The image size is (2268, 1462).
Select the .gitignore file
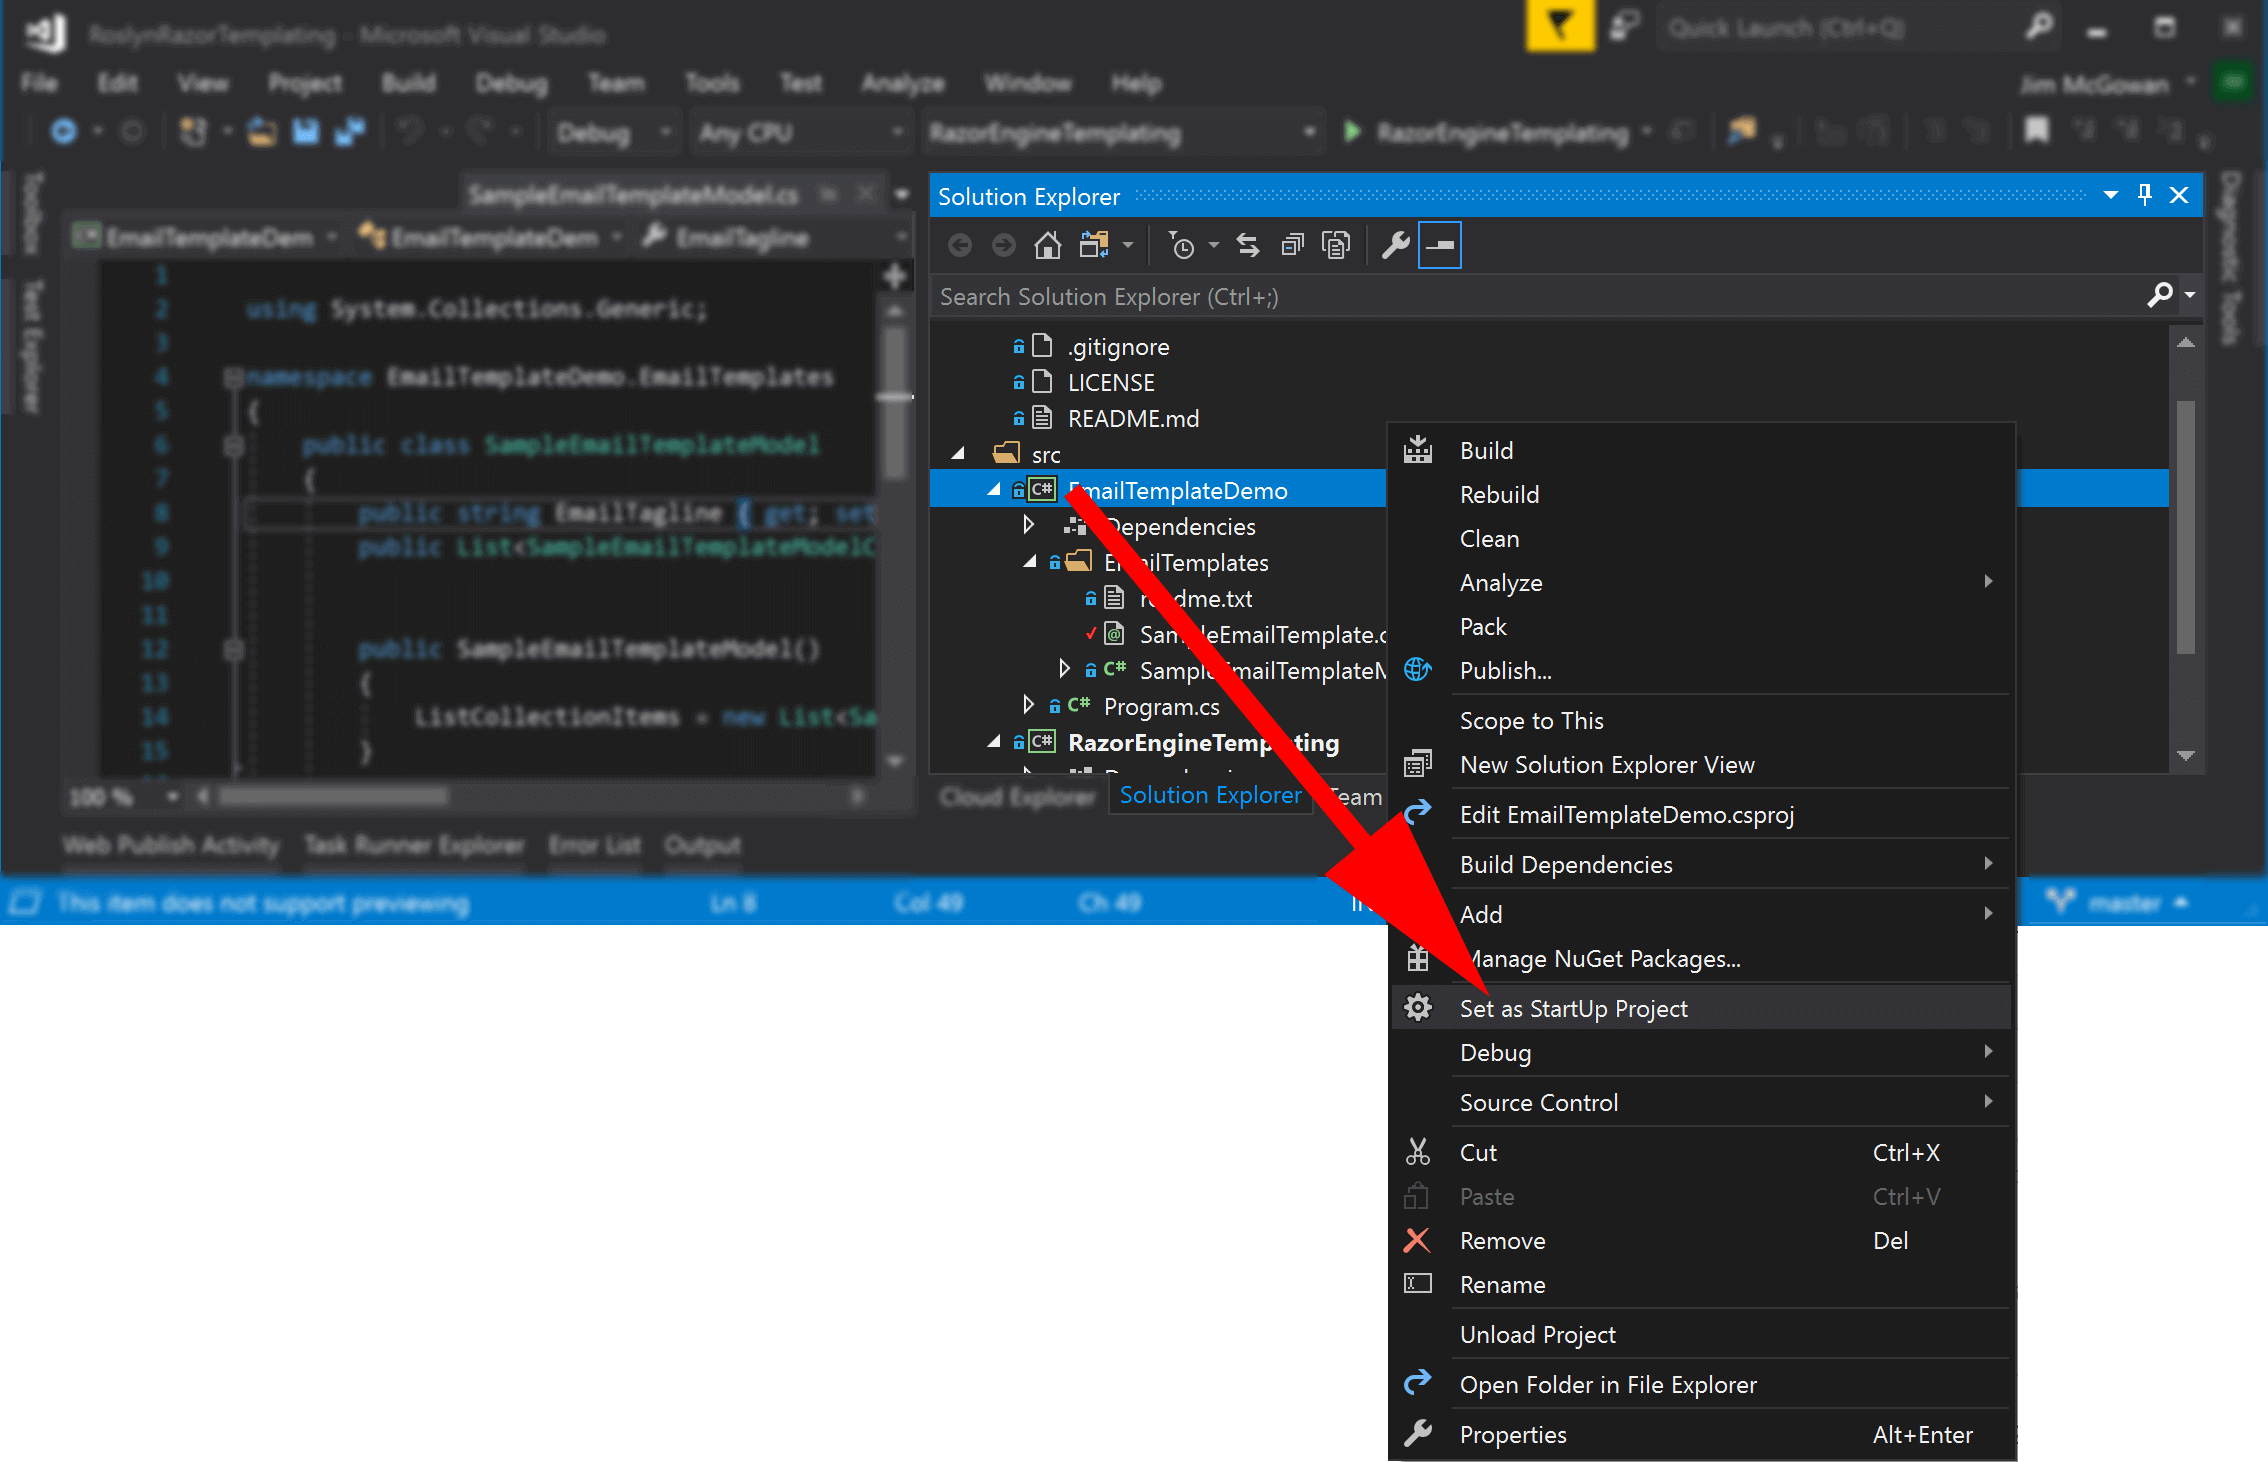point(1118,347)
